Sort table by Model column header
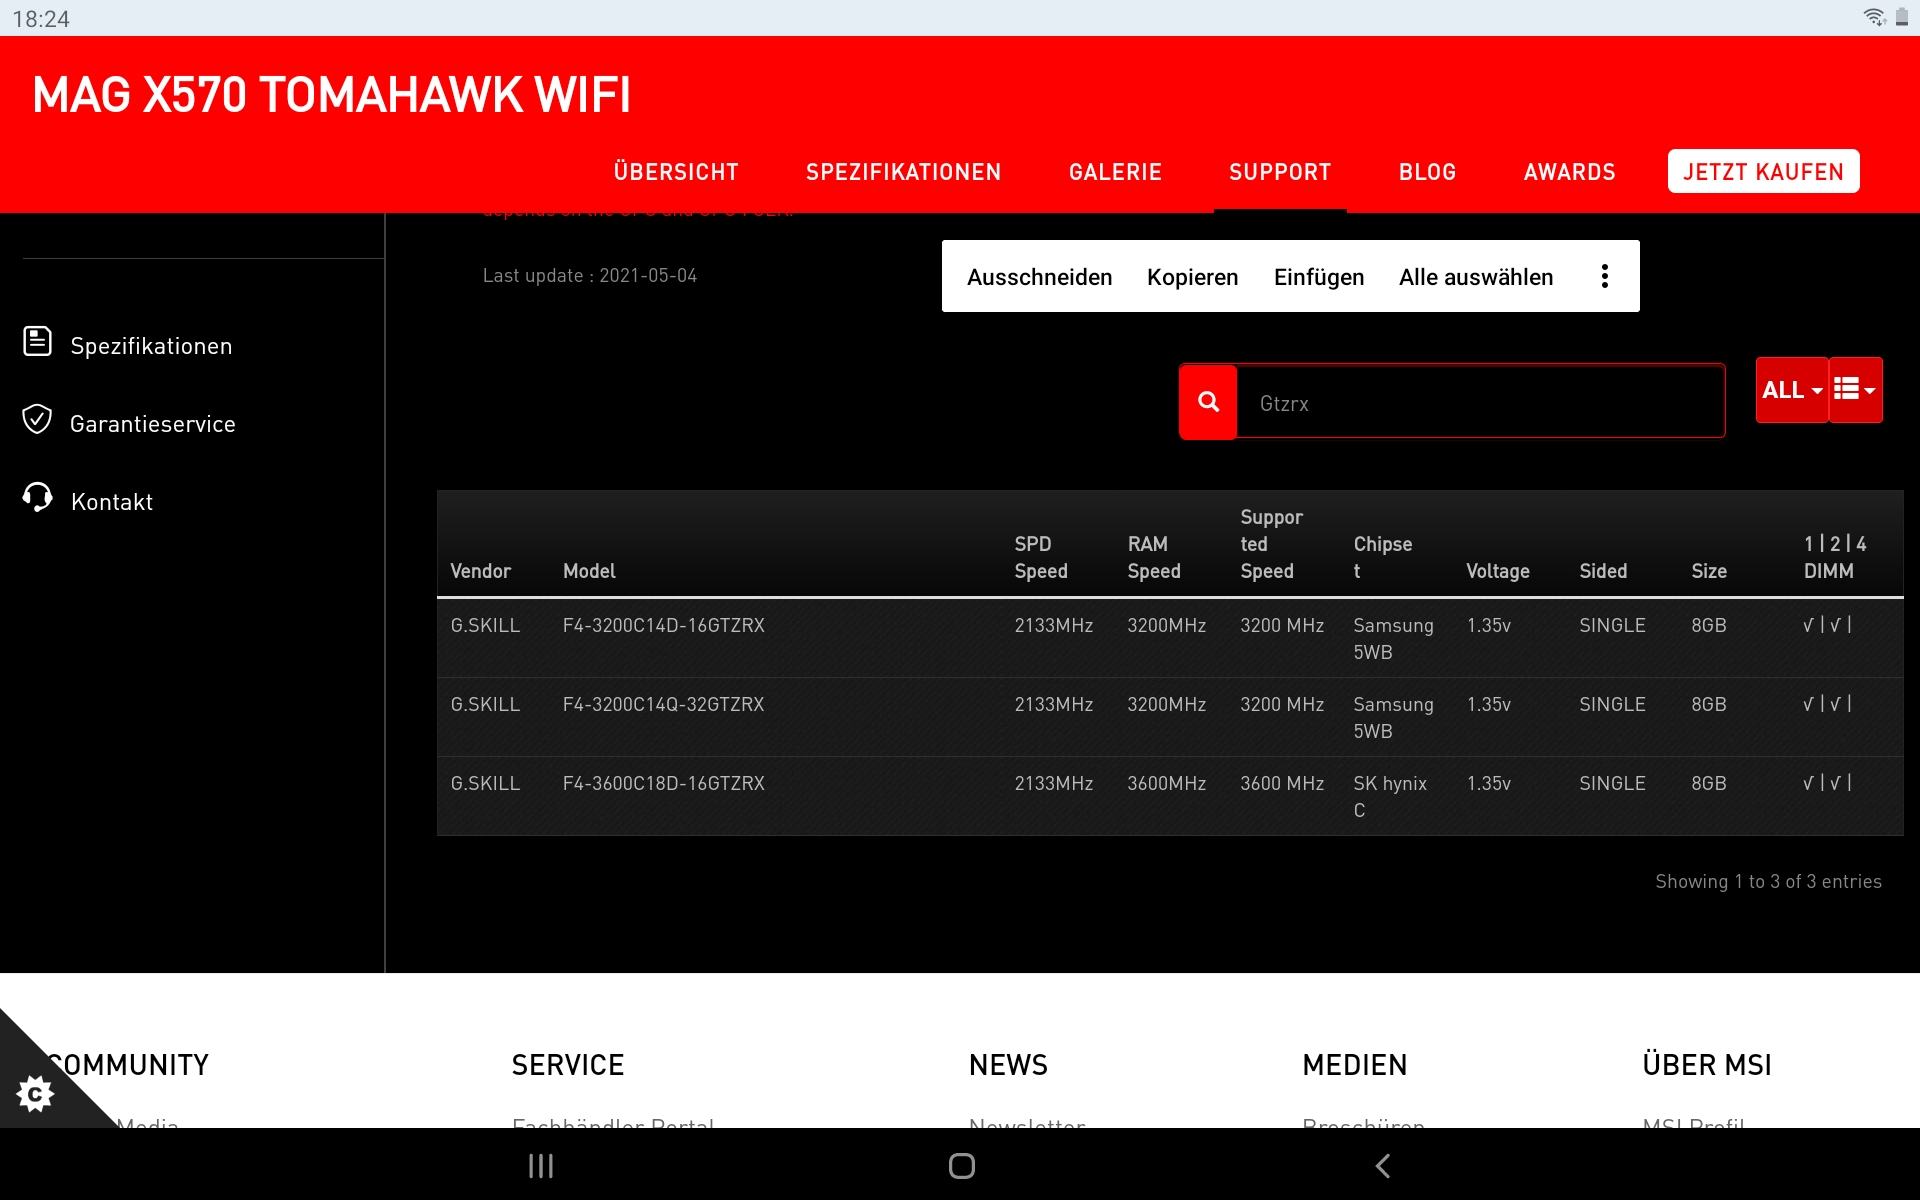The height and width of the screenshot is (1200, 1920). click(x=589, y=571)
